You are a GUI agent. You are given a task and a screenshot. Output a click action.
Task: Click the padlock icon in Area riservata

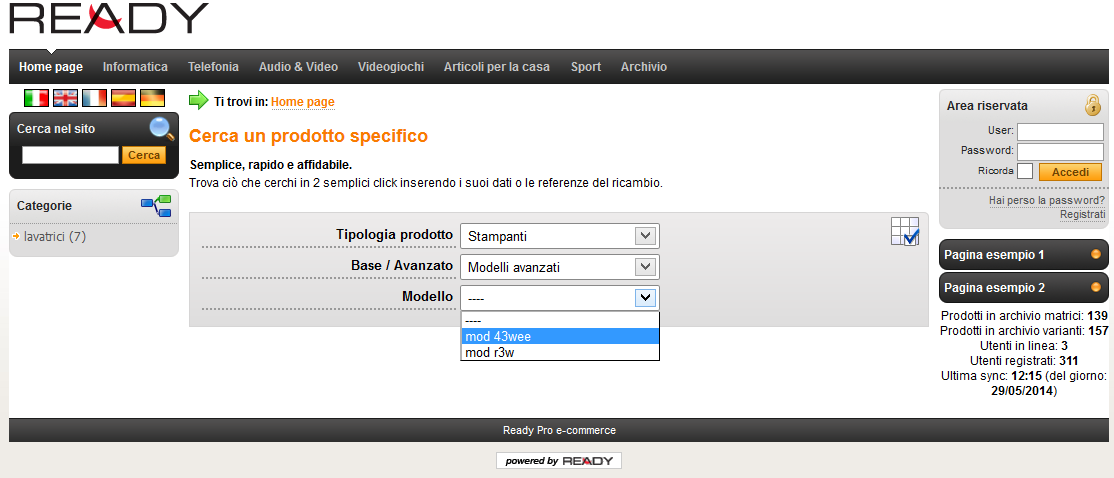coord(1092,104)
